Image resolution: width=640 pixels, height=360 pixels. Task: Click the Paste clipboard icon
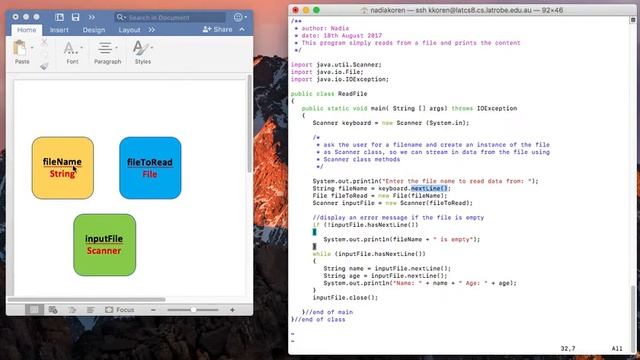20,48
